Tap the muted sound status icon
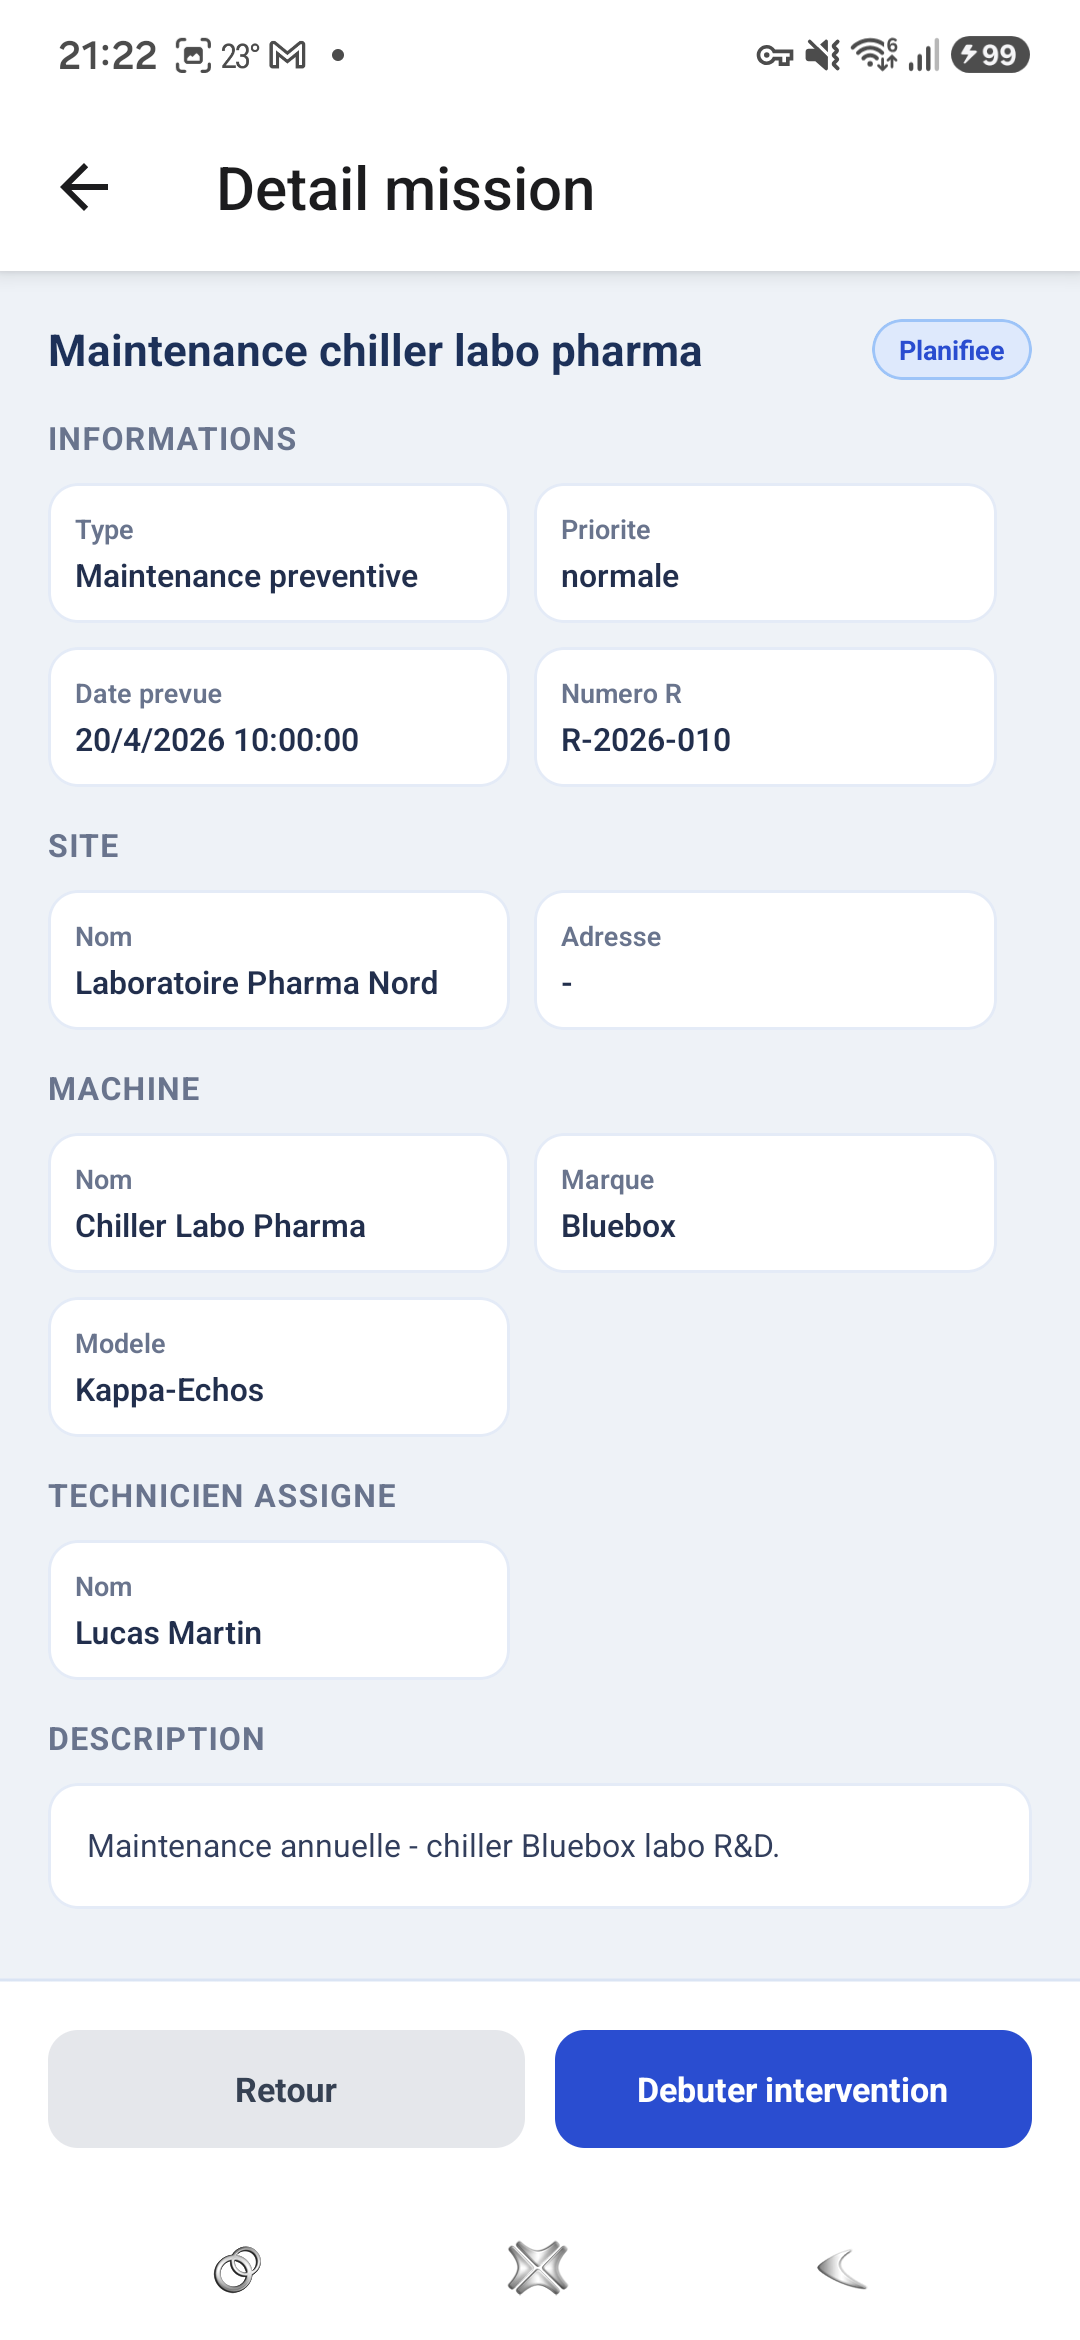This screenshot has height=2340, width=1080. 823,55
